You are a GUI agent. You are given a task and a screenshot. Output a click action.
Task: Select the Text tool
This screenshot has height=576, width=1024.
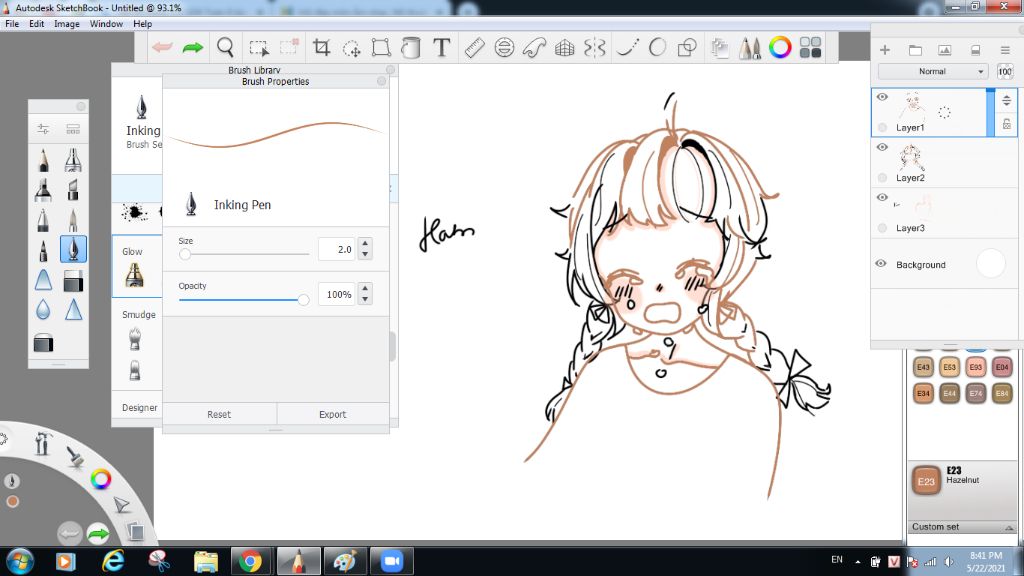(441, 47)
